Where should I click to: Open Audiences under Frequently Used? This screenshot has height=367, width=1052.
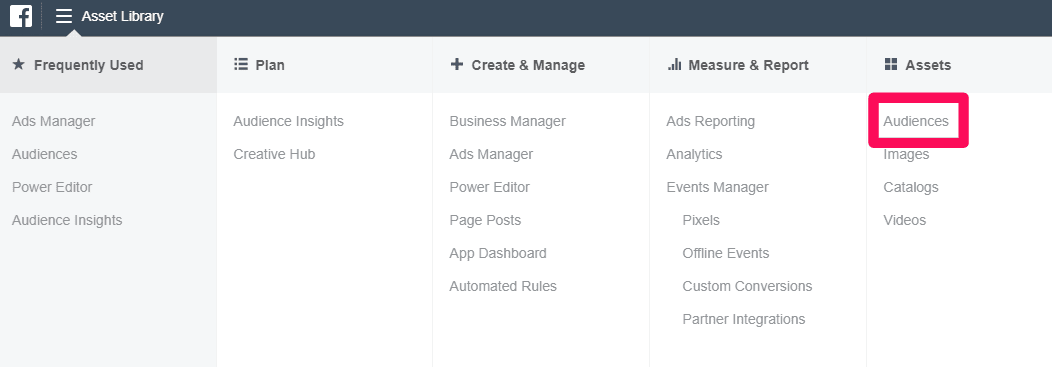point(44,154)
